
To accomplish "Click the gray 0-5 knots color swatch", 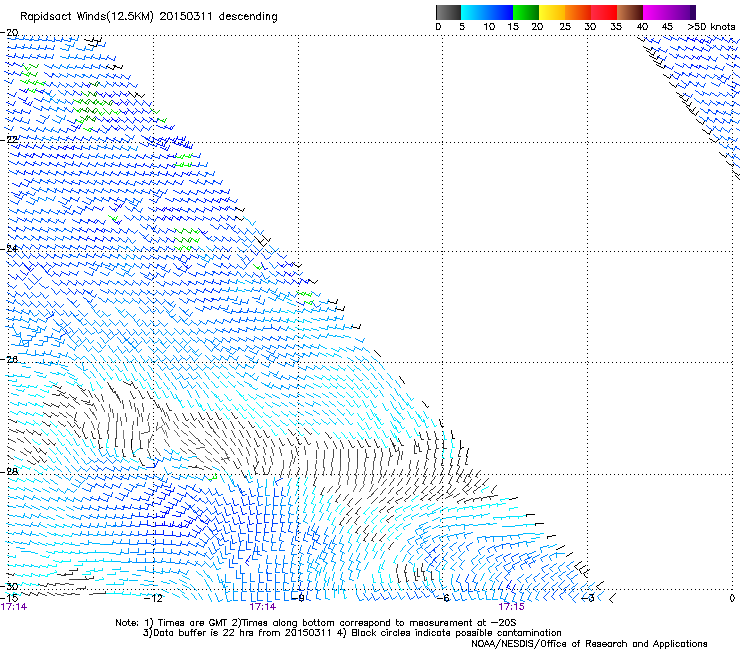I will pyautogui.click(x=448, y=12).
